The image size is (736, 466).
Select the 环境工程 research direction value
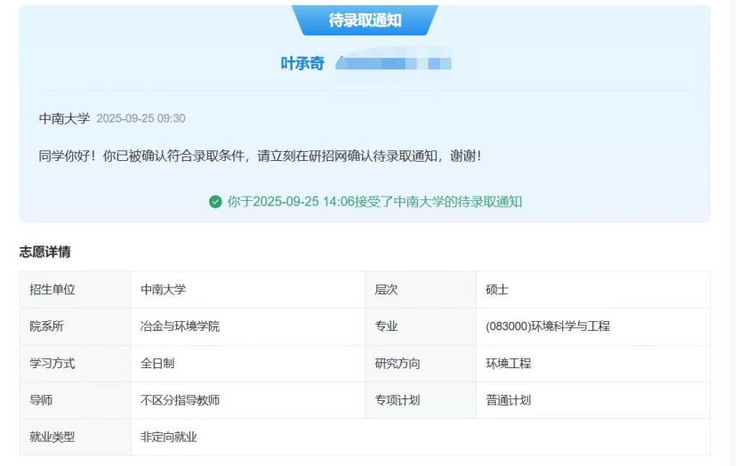(x=508, y=363)
